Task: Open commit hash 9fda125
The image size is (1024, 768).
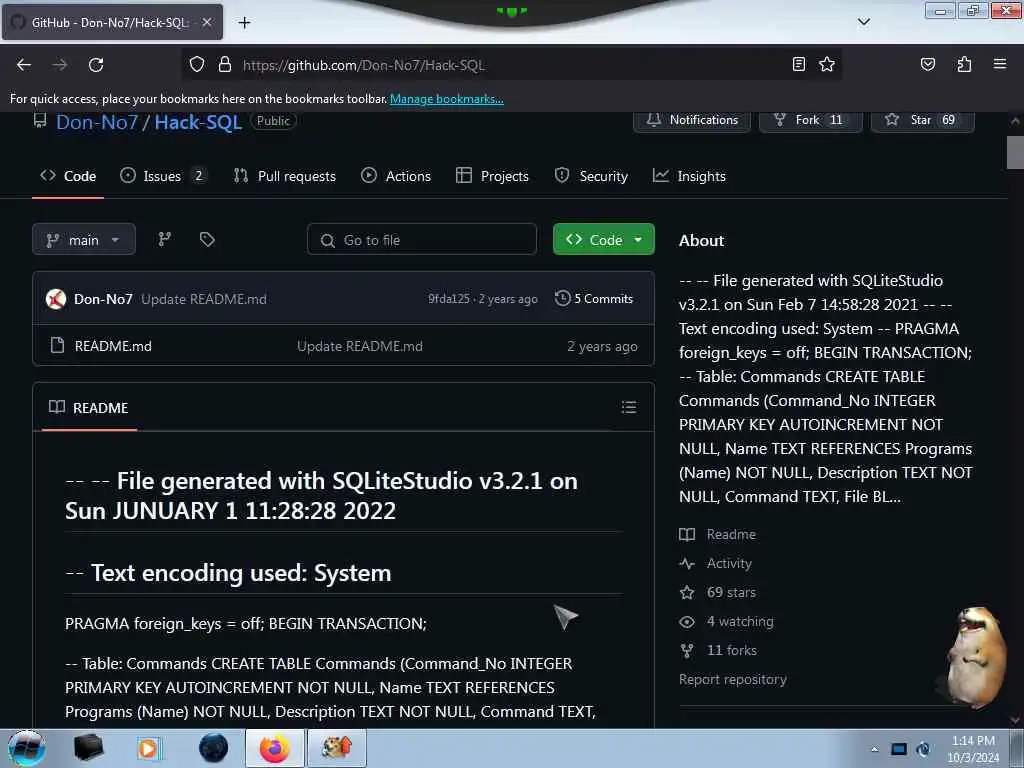Action: [449, 299]
